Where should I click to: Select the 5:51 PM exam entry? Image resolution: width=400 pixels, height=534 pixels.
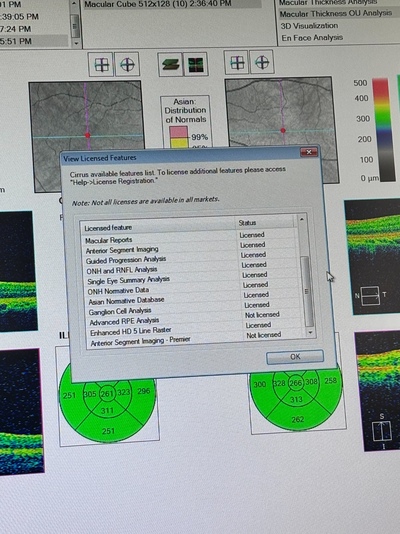click(34, 41)
